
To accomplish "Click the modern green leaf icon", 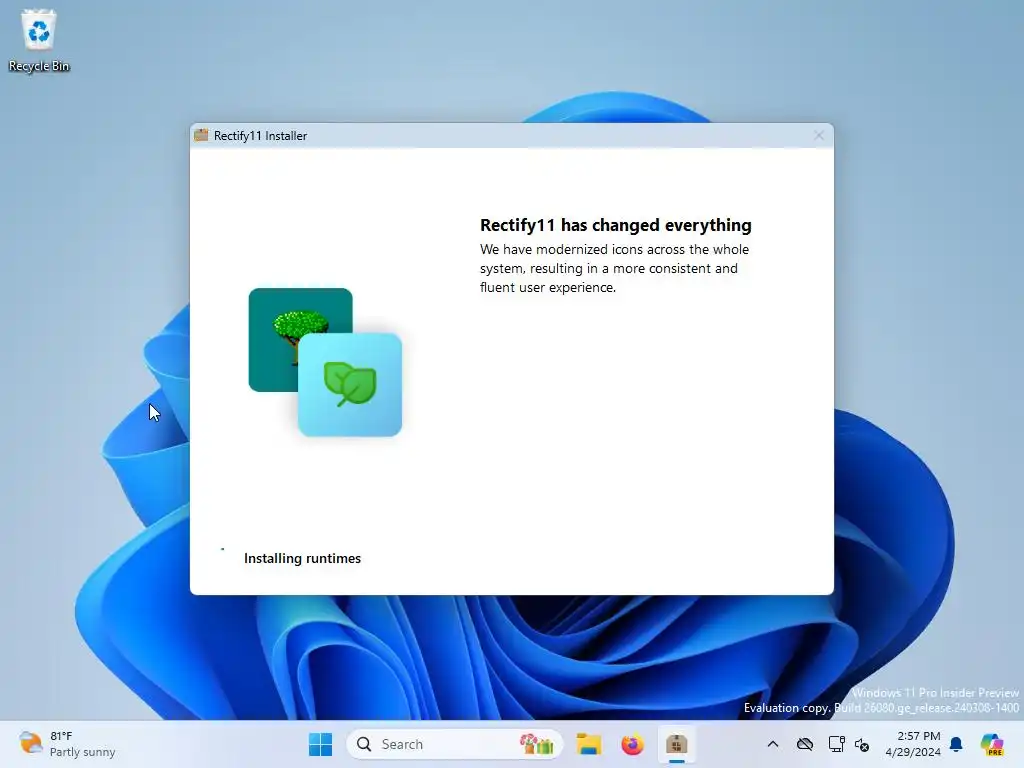I will 350,384.
